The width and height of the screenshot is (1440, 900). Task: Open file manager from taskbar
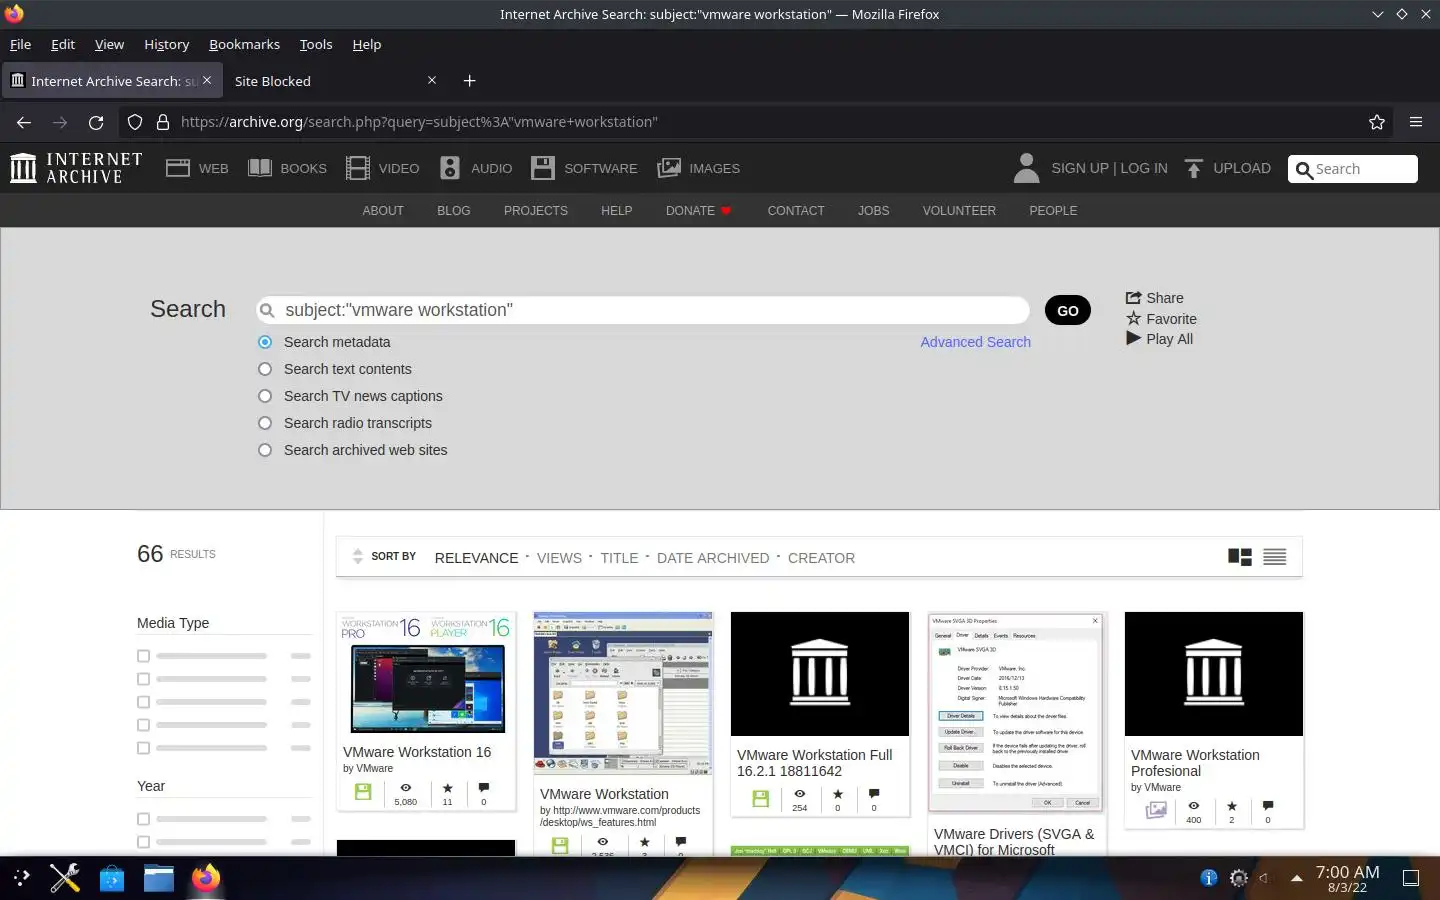pos(159,878)
